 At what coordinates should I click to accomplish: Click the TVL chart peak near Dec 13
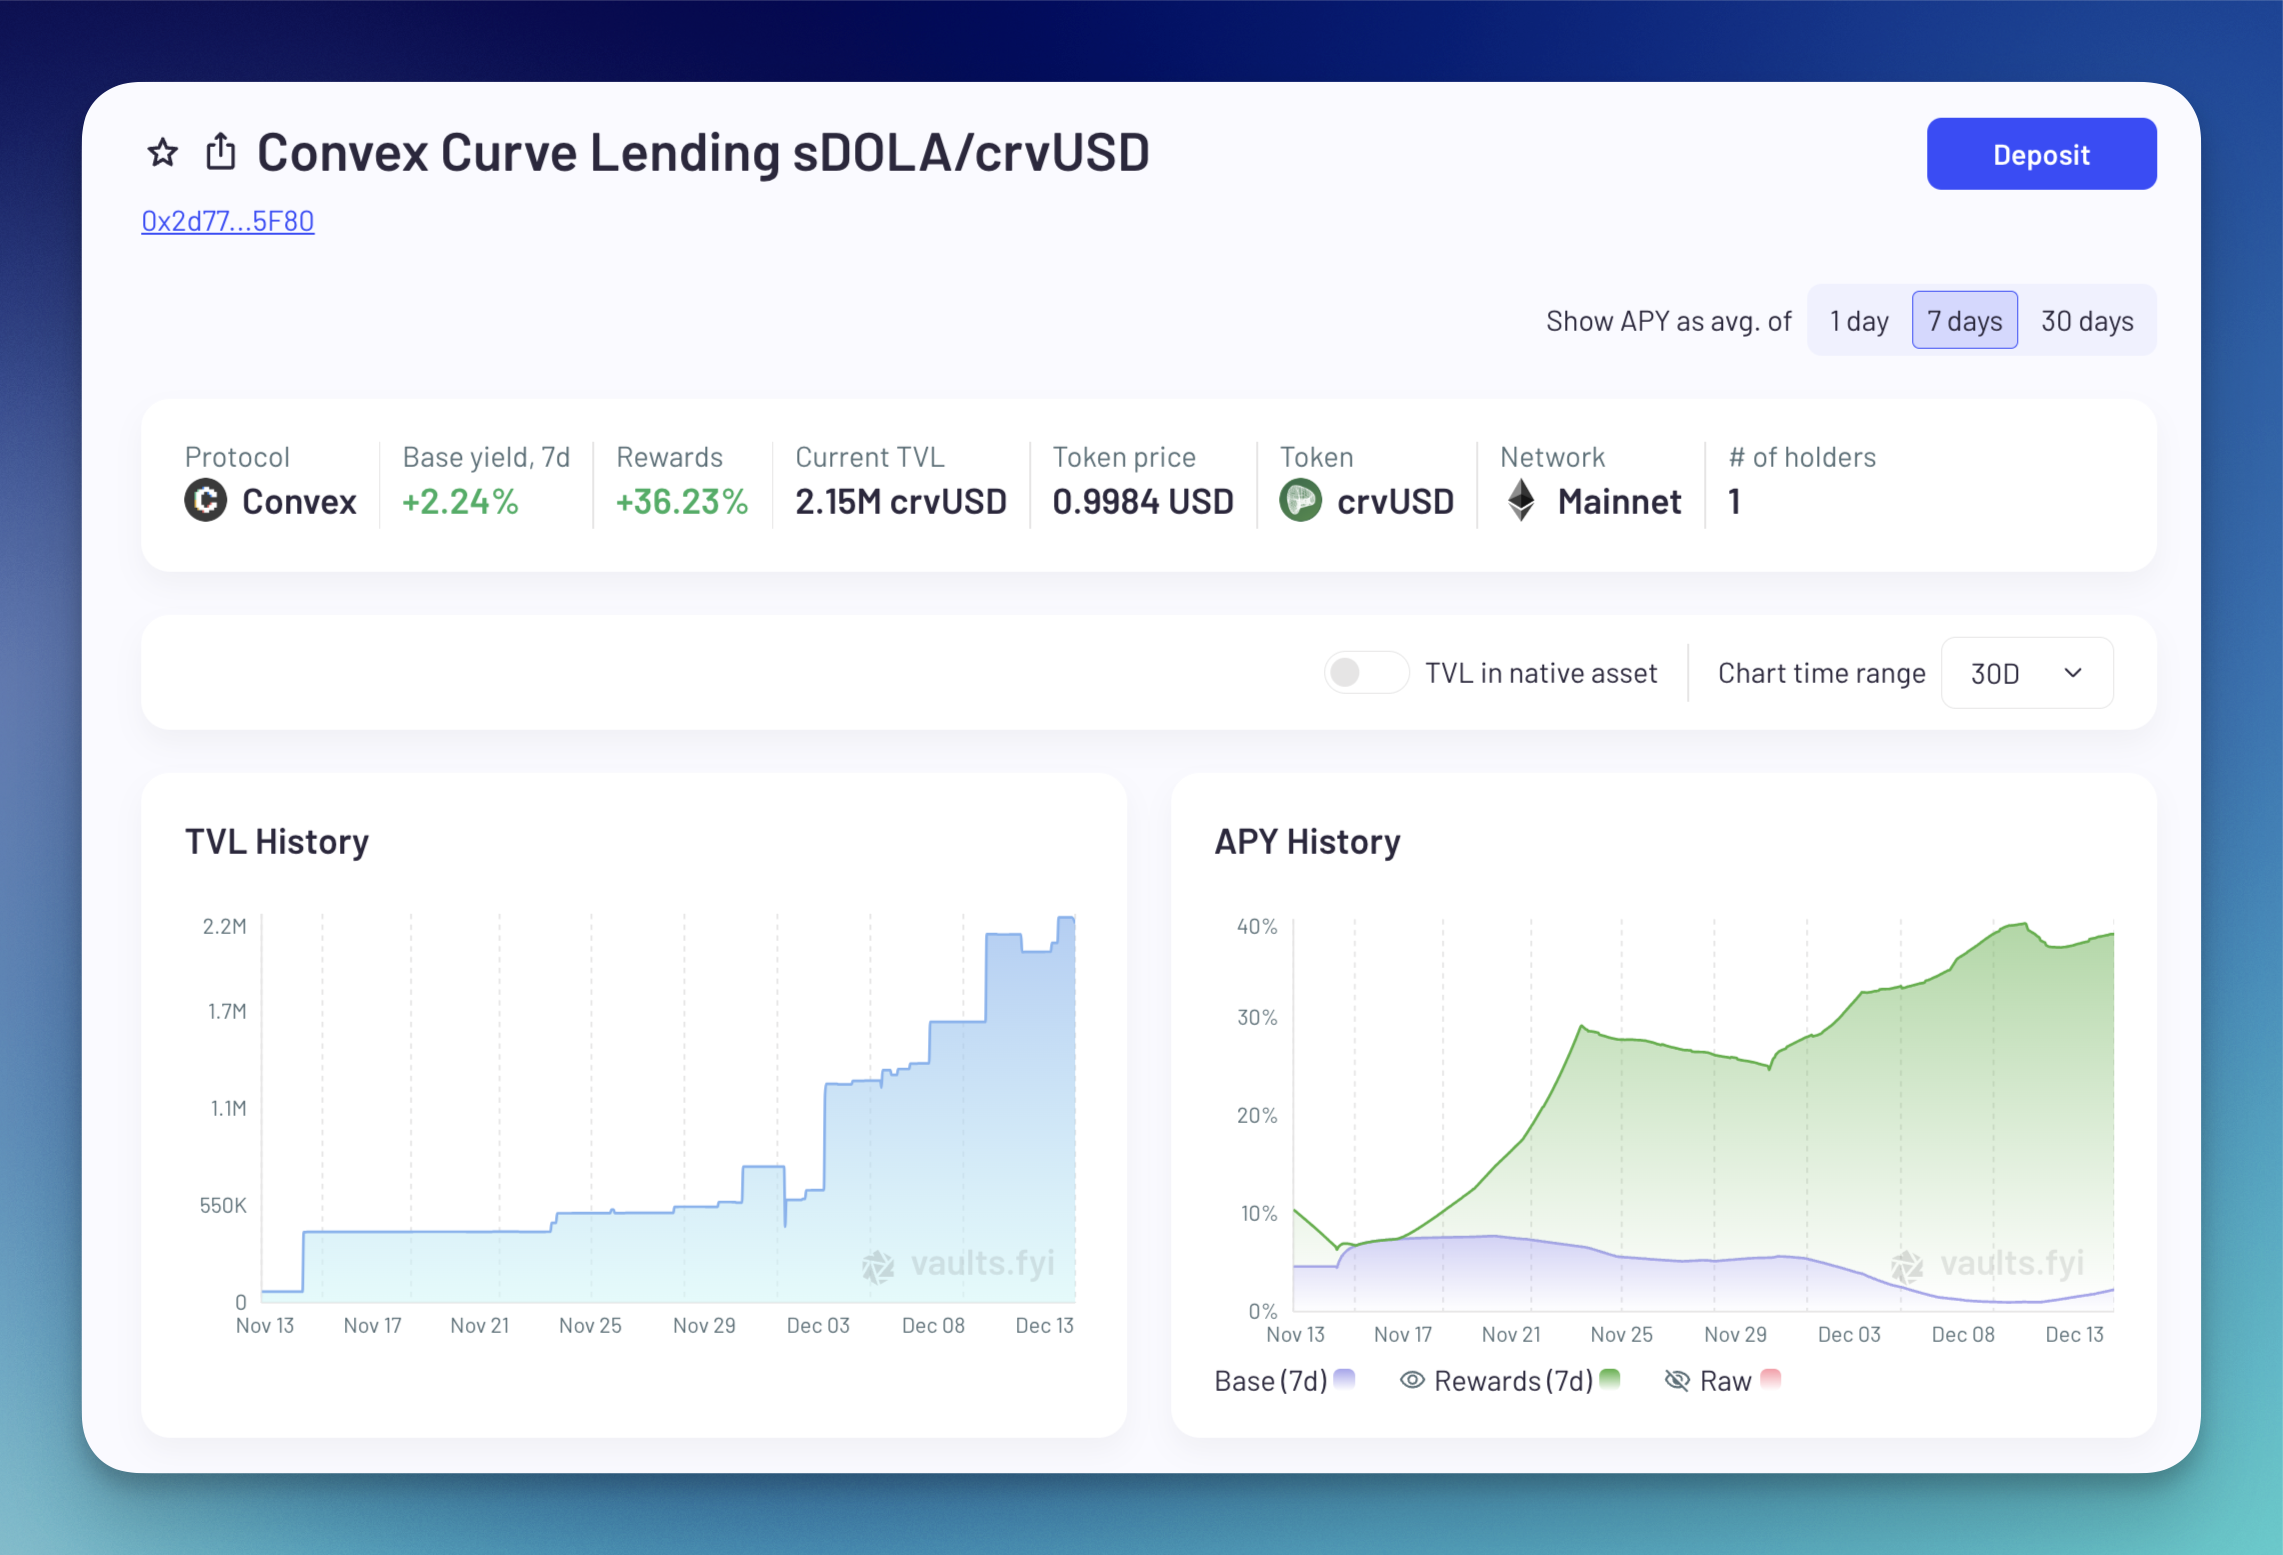click(1066, 917)
